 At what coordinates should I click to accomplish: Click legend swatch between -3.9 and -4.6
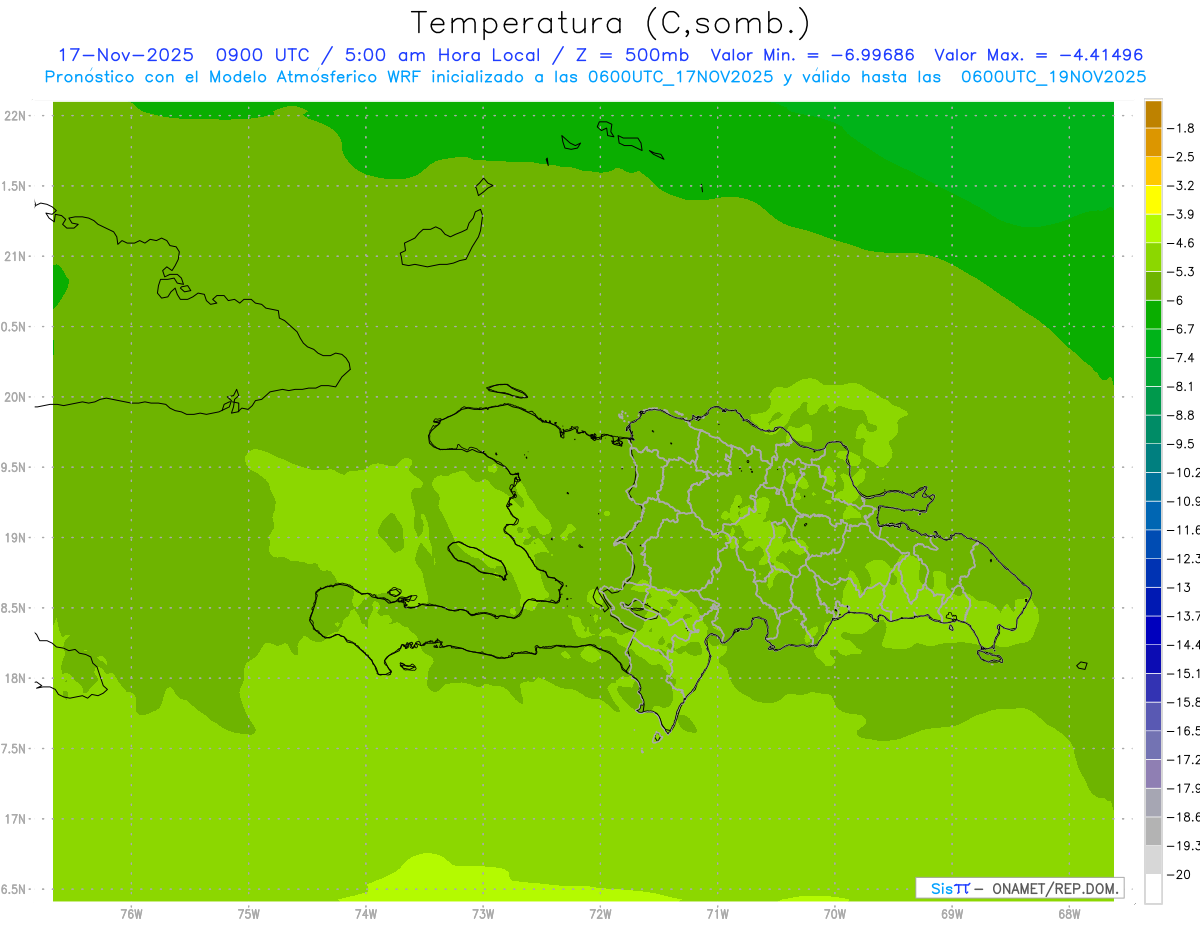(x=1153, y=228)
